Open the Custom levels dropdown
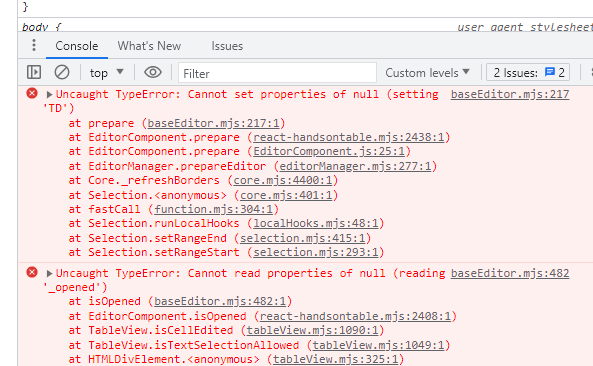593x366 pixels. pyautogui.click(x=427, y=73)
